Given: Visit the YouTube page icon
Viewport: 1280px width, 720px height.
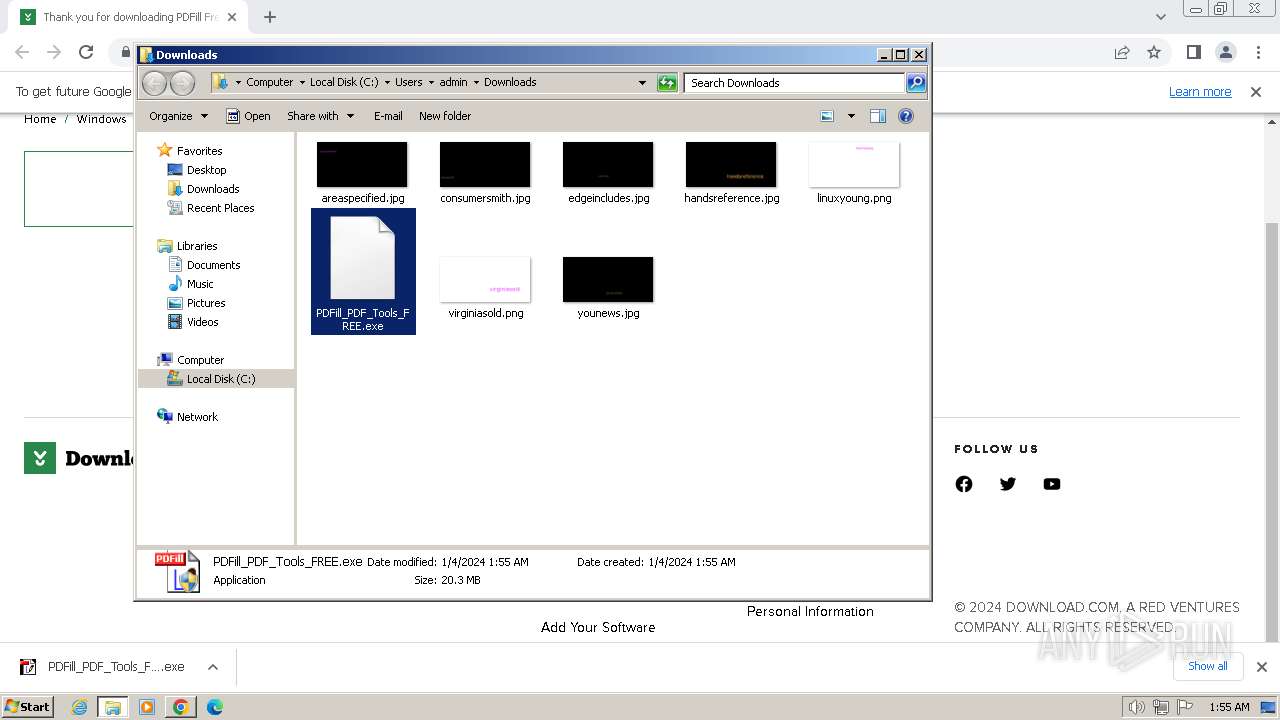Looking at the screenshot, I should [x=1052, y=484].
